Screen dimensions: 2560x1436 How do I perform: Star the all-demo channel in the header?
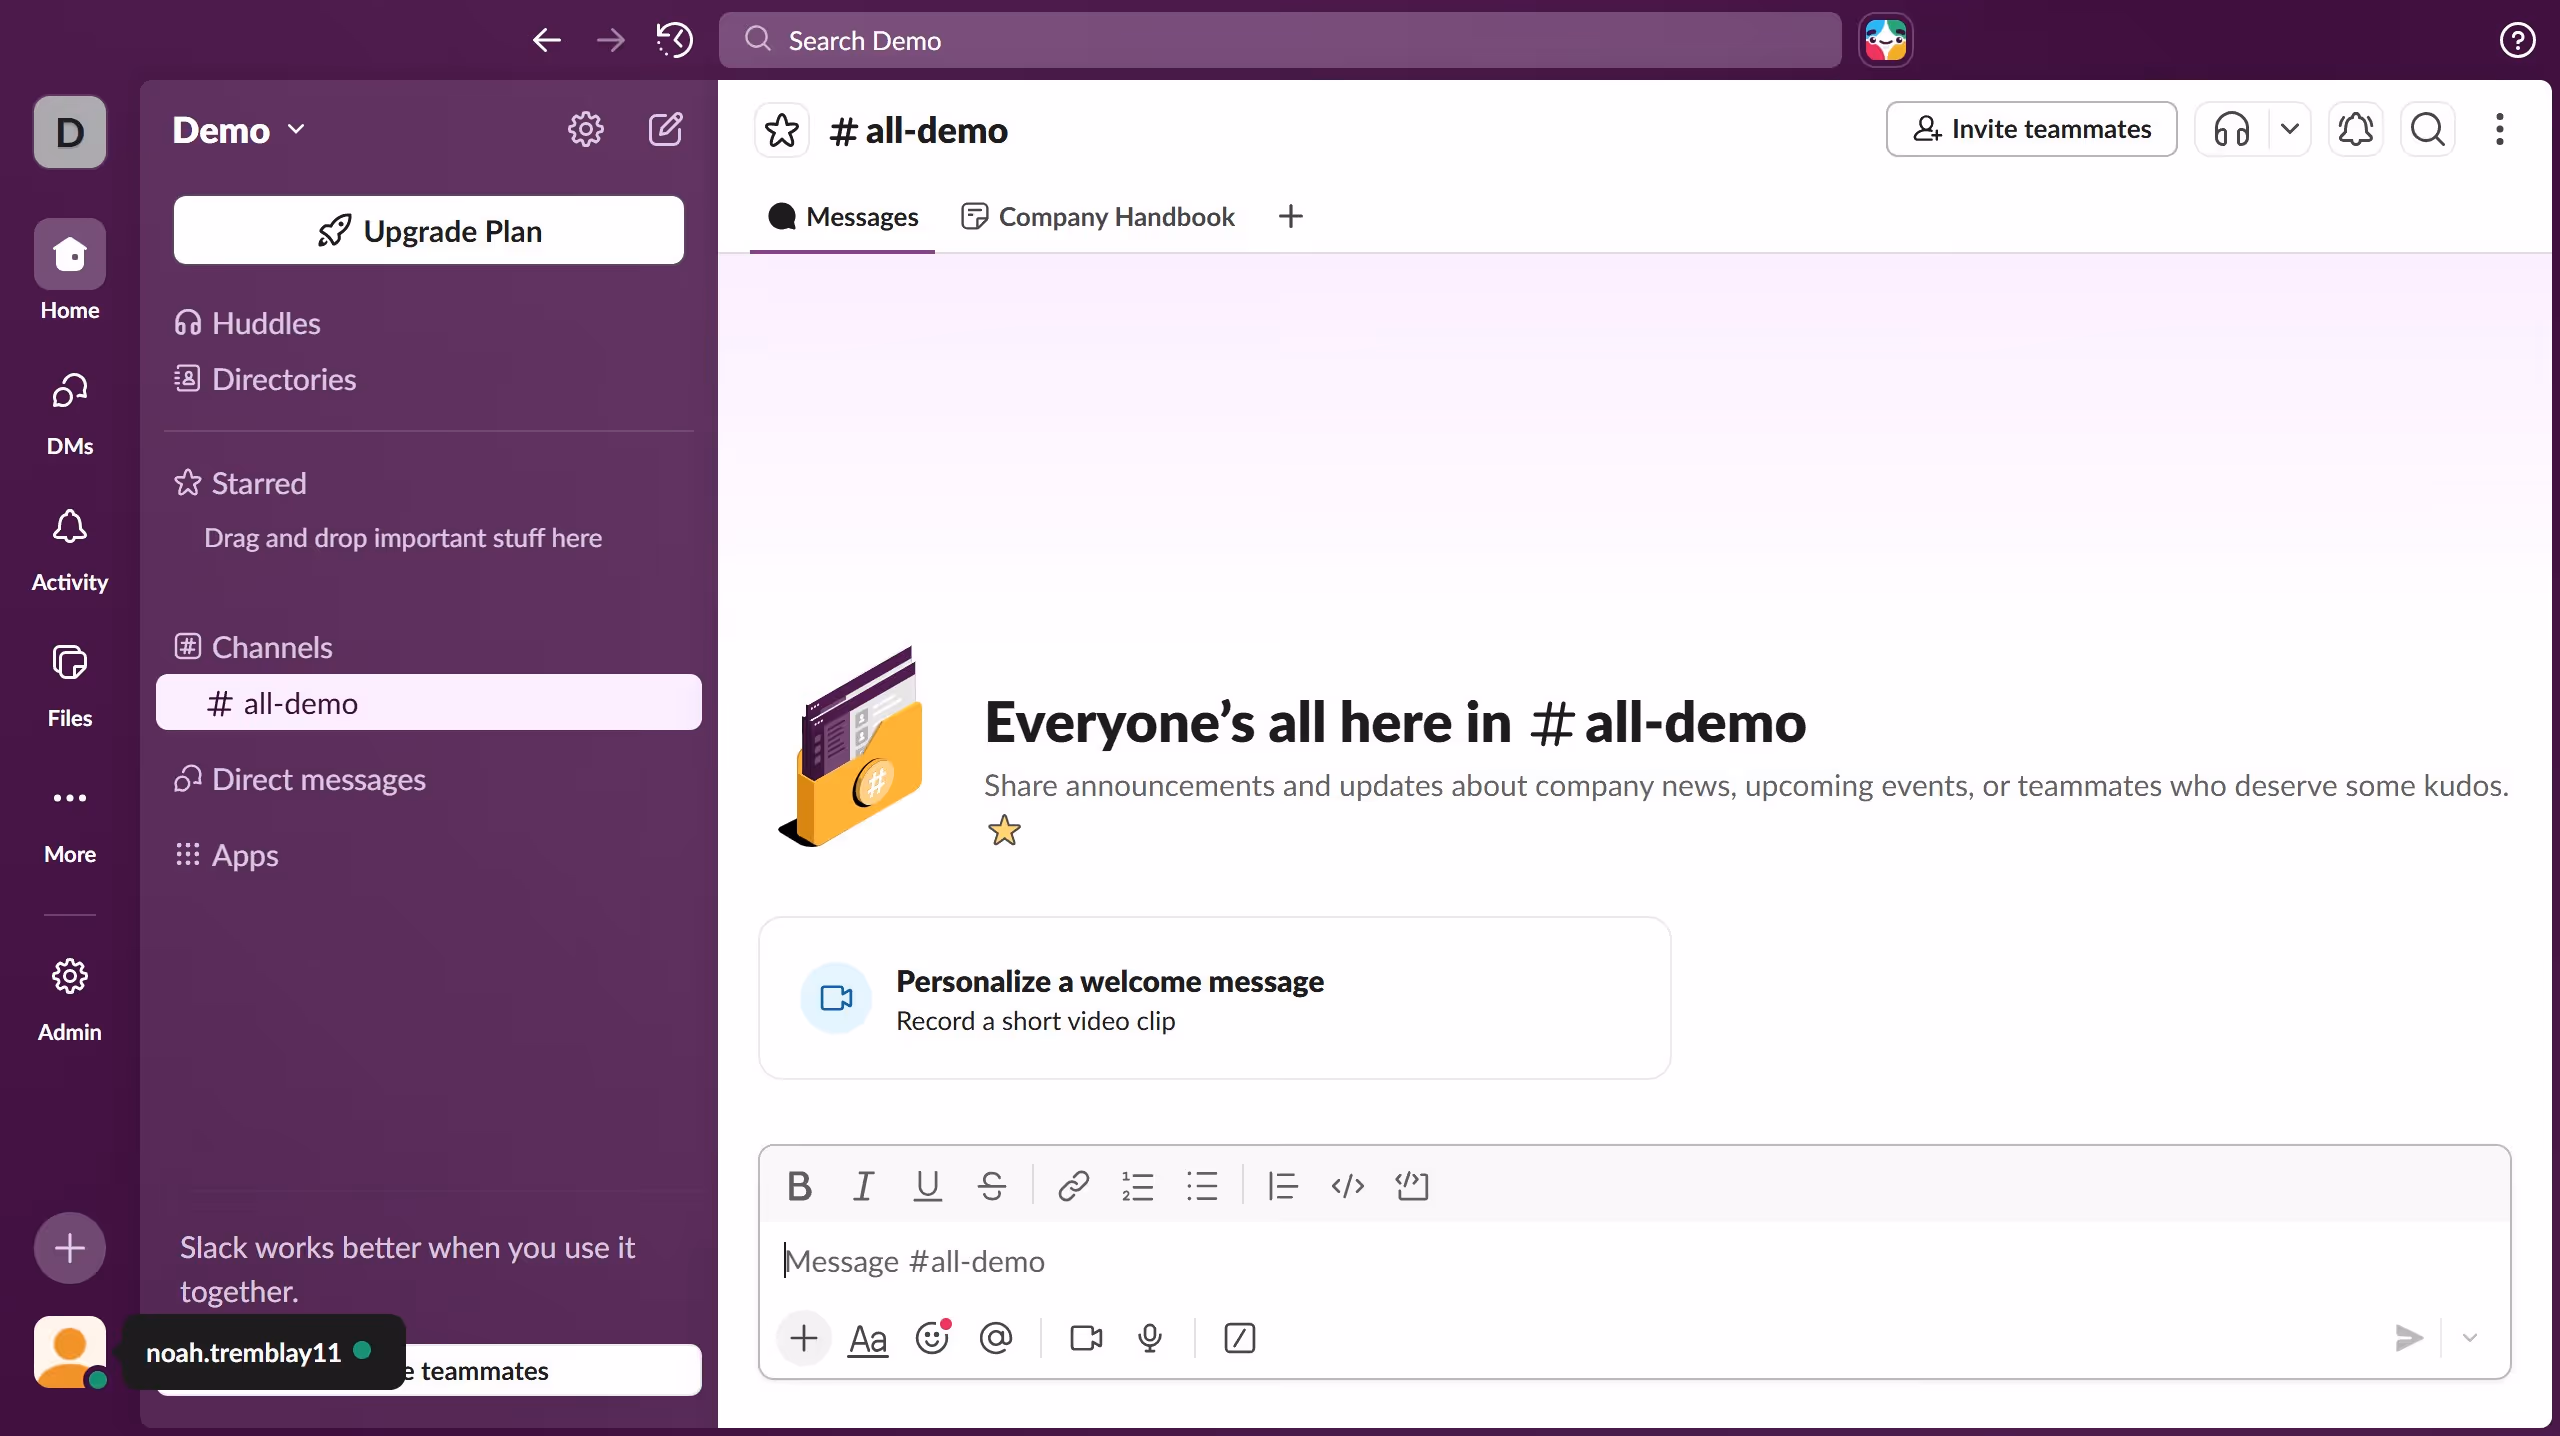pos(782,130)
